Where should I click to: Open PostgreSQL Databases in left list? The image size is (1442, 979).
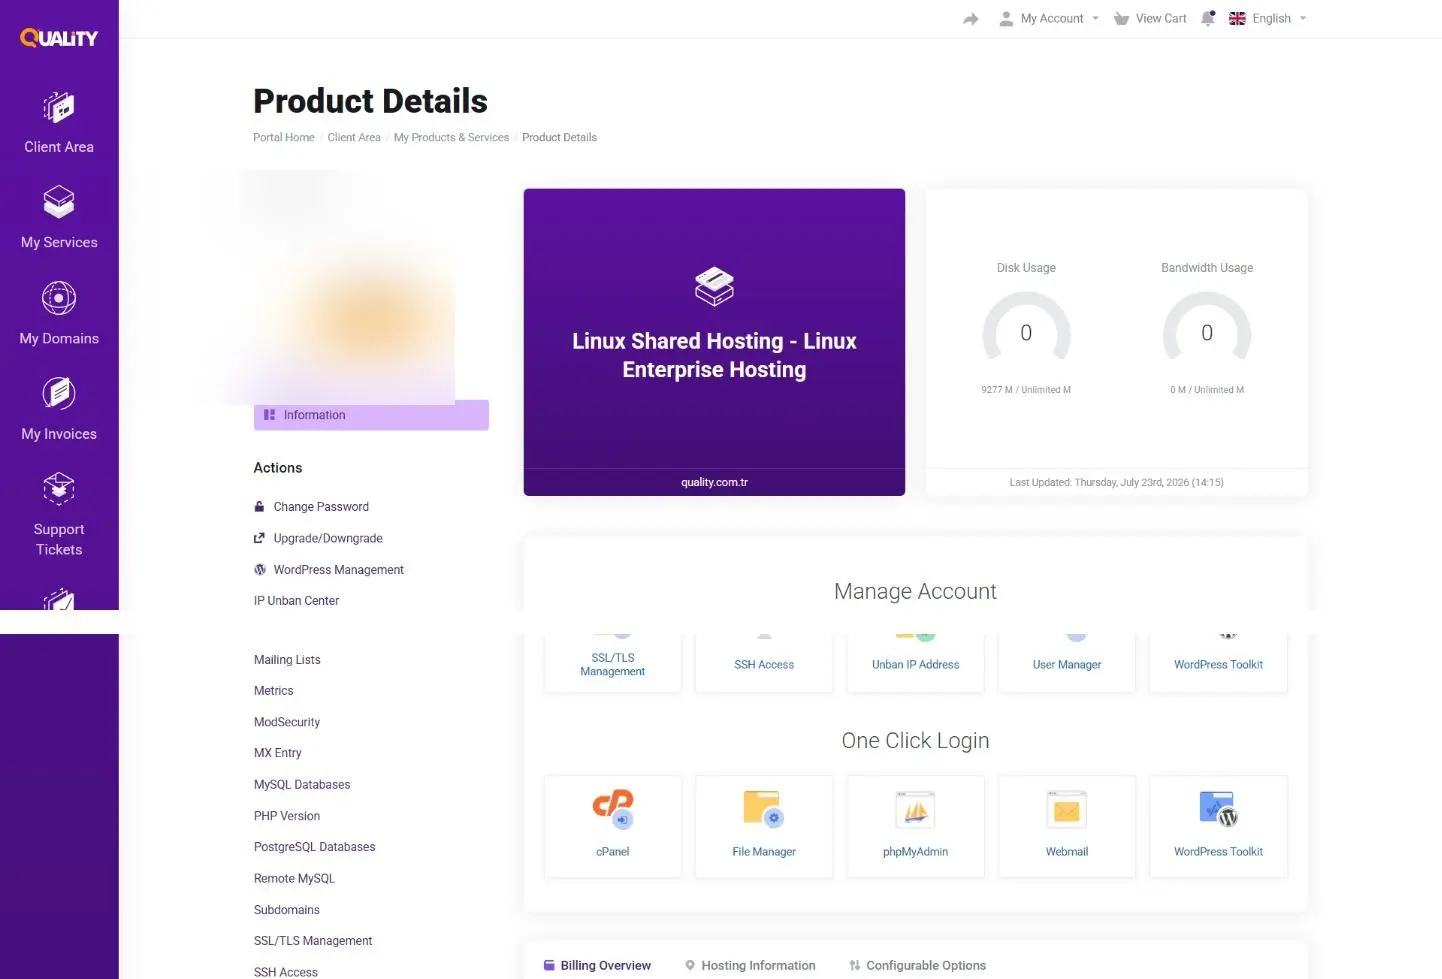click(315, 847)
